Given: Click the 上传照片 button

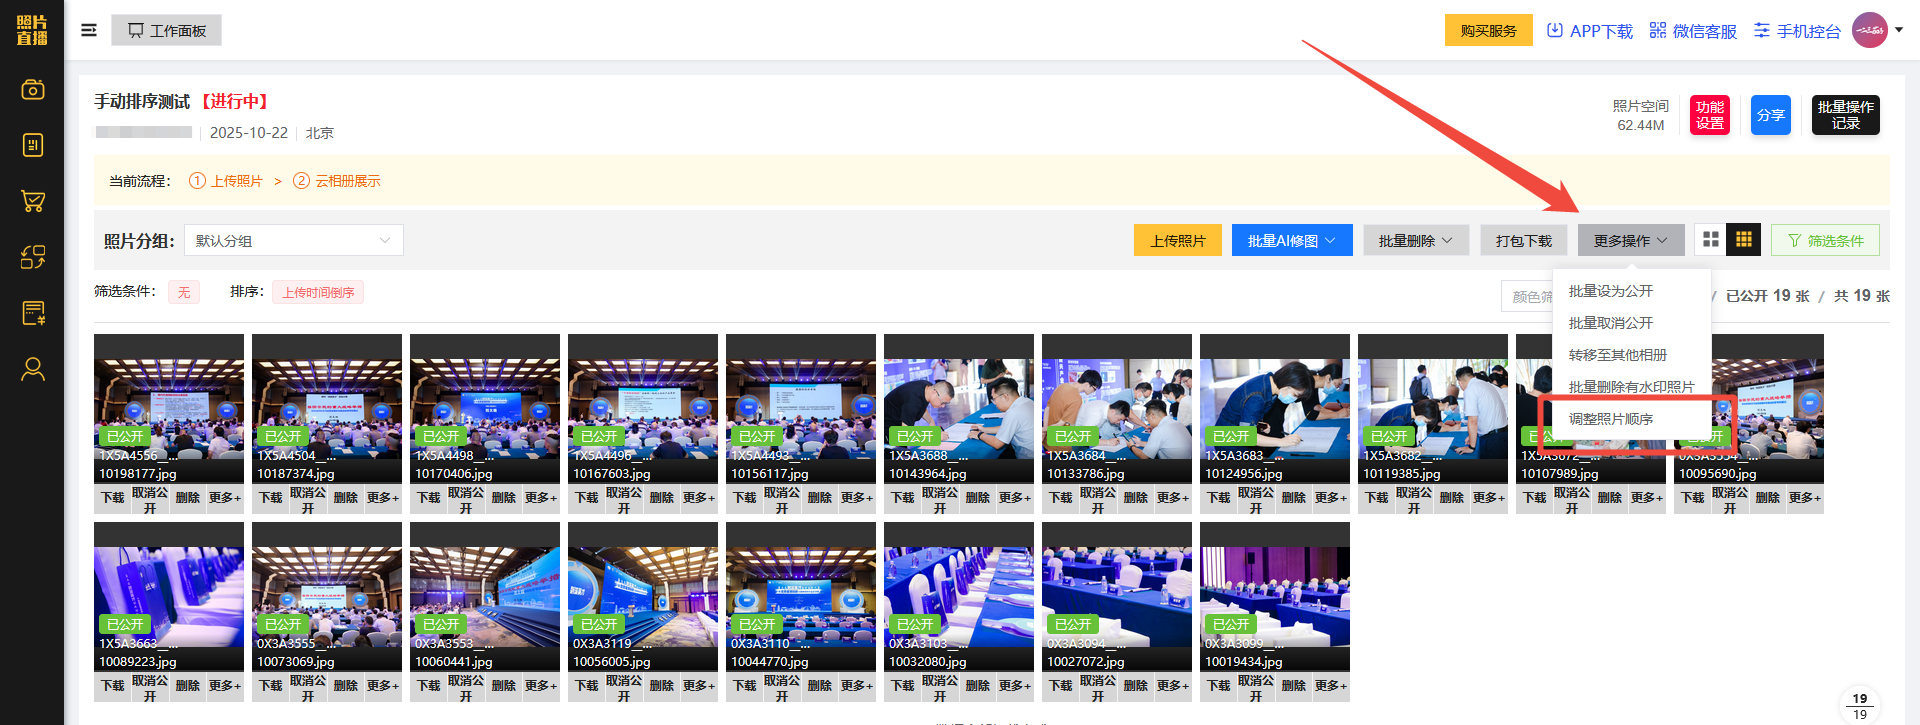Looking at the screenshot, I should tap(1177, 241).
